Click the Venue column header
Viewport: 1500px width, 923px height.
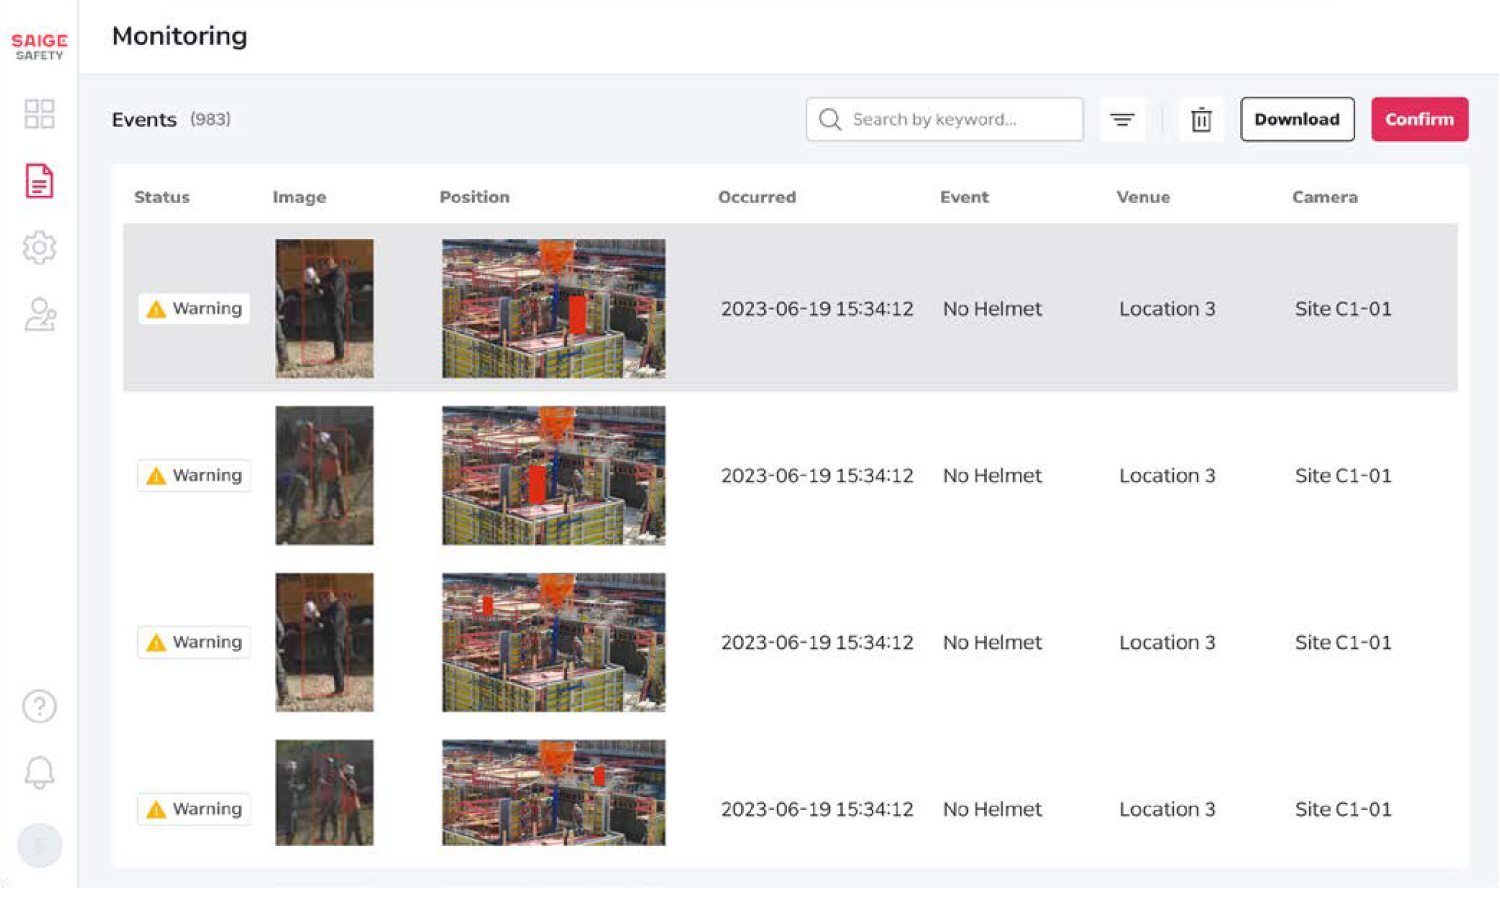coord(1143,197)
